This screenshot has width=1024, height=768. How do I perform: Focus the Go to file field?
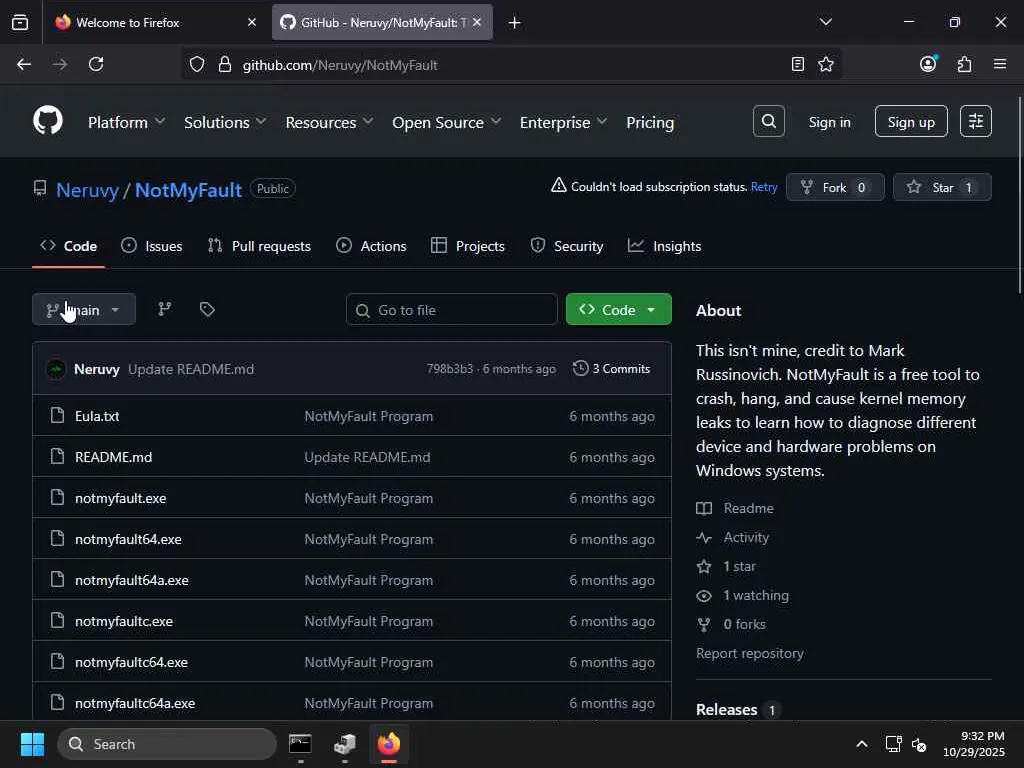451,310
